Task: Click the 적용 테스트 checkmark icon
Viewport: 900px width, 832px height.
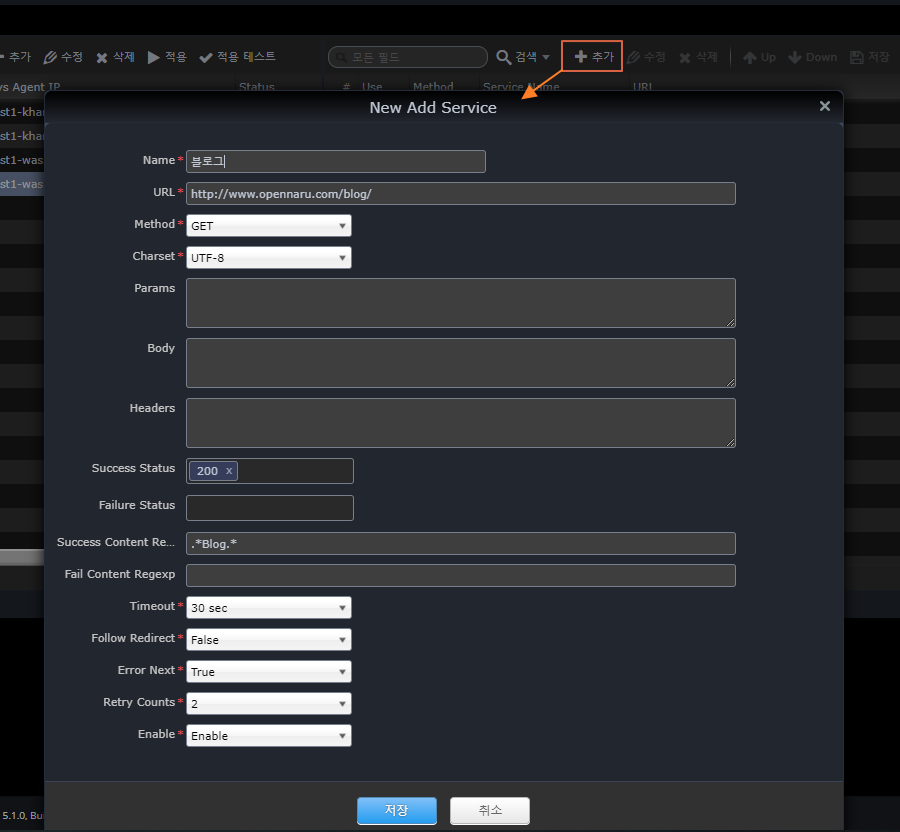Action: (206, 57)
